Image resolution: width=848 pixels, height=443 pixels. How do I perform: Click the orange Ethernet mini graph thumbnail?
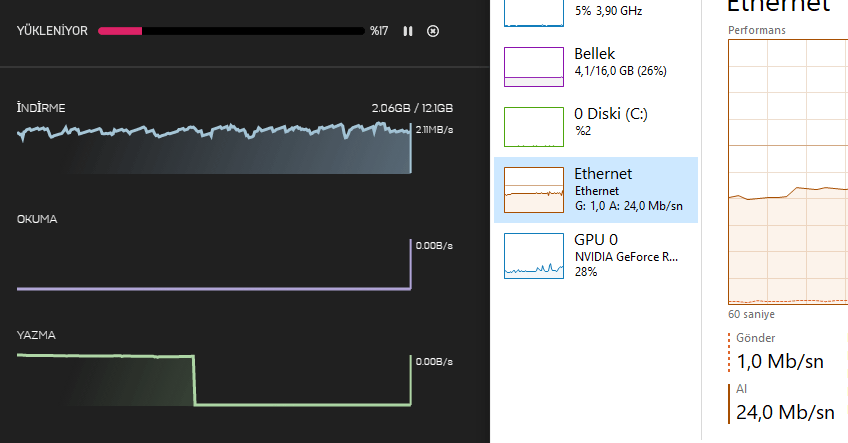[x=534, y=190]
